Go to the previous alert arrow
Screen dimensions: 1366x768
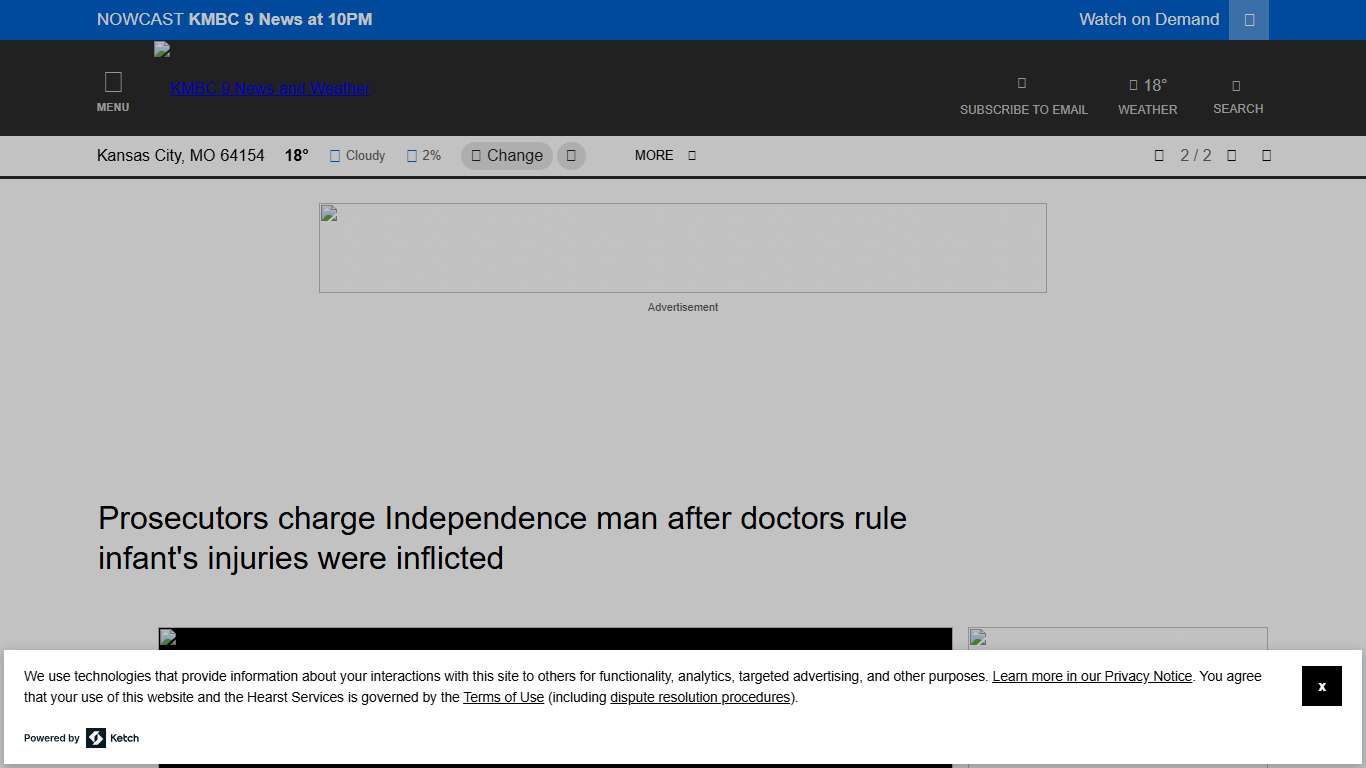click(x=1159, y=156)
